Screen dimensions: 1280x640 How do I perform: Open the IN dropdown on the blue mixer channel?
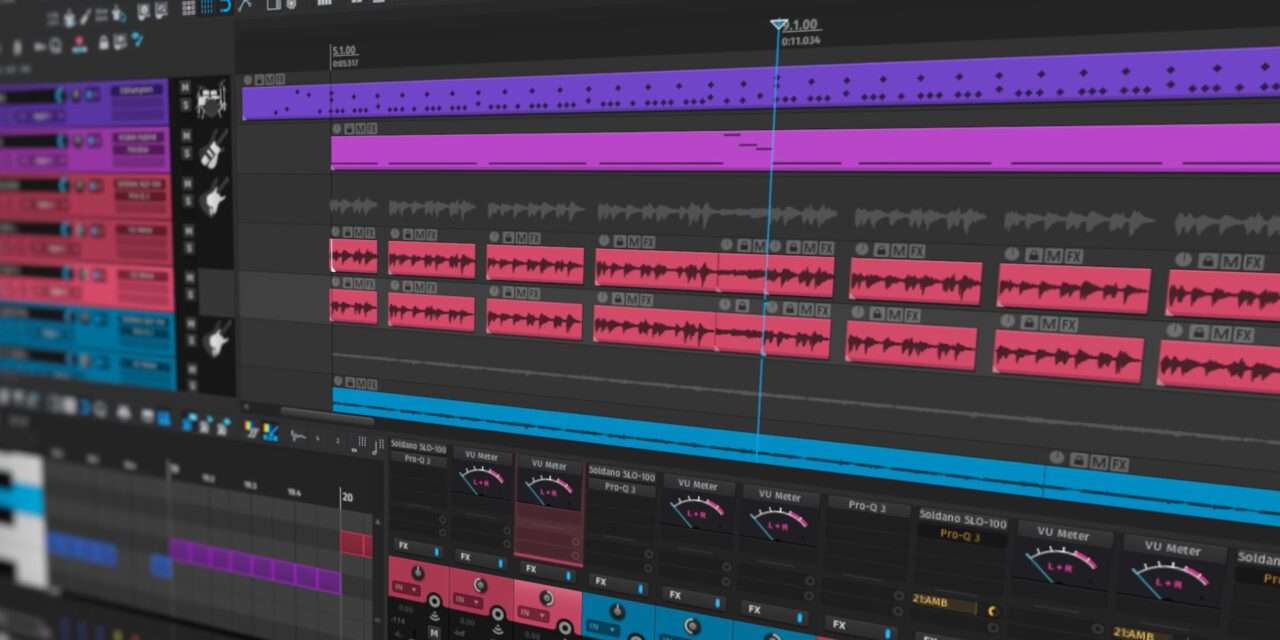[603, 627]
